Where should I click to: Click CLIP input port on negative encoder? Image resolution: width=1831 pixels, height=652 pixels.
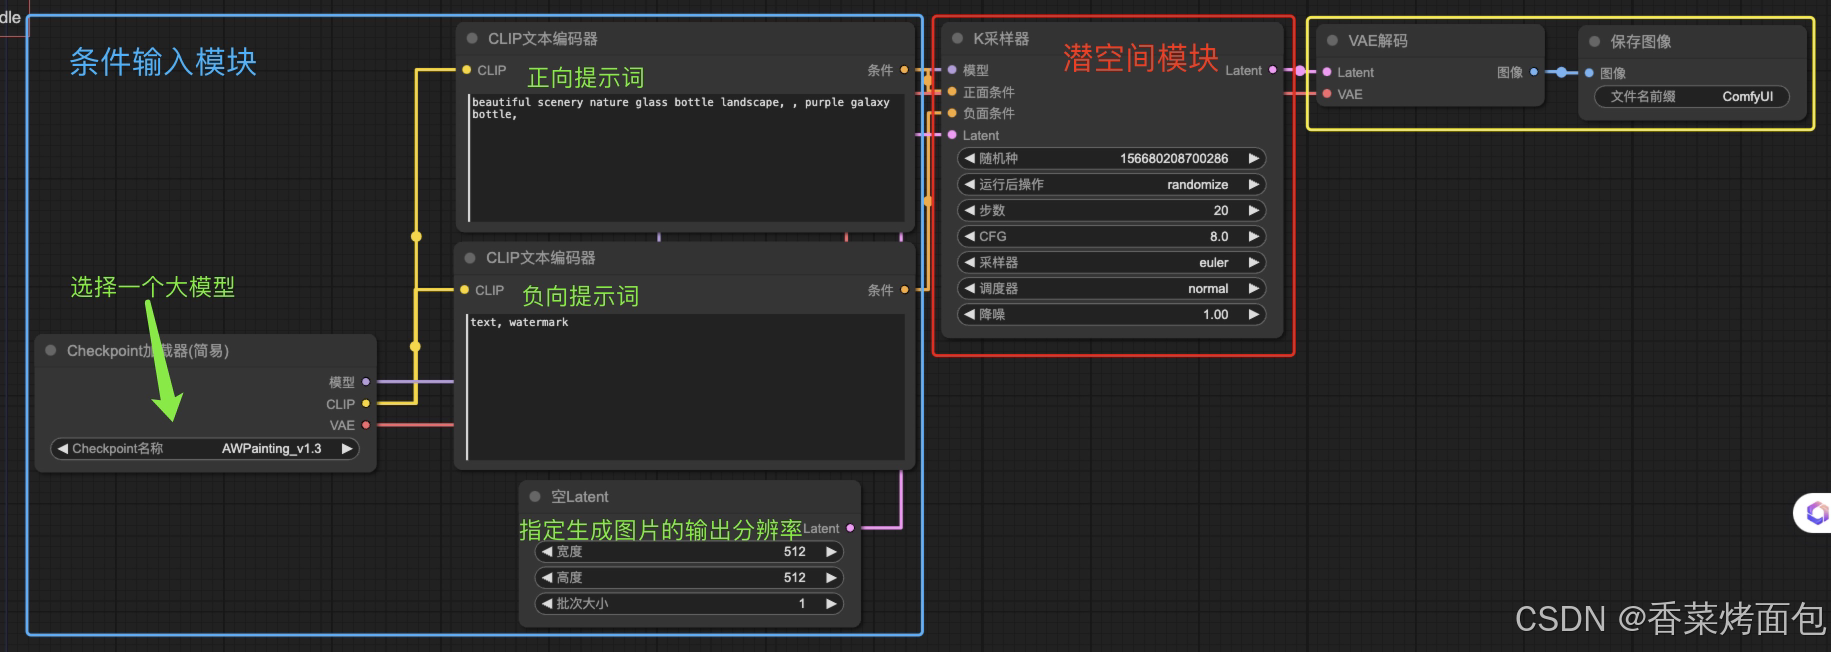(x=464, y=289)
